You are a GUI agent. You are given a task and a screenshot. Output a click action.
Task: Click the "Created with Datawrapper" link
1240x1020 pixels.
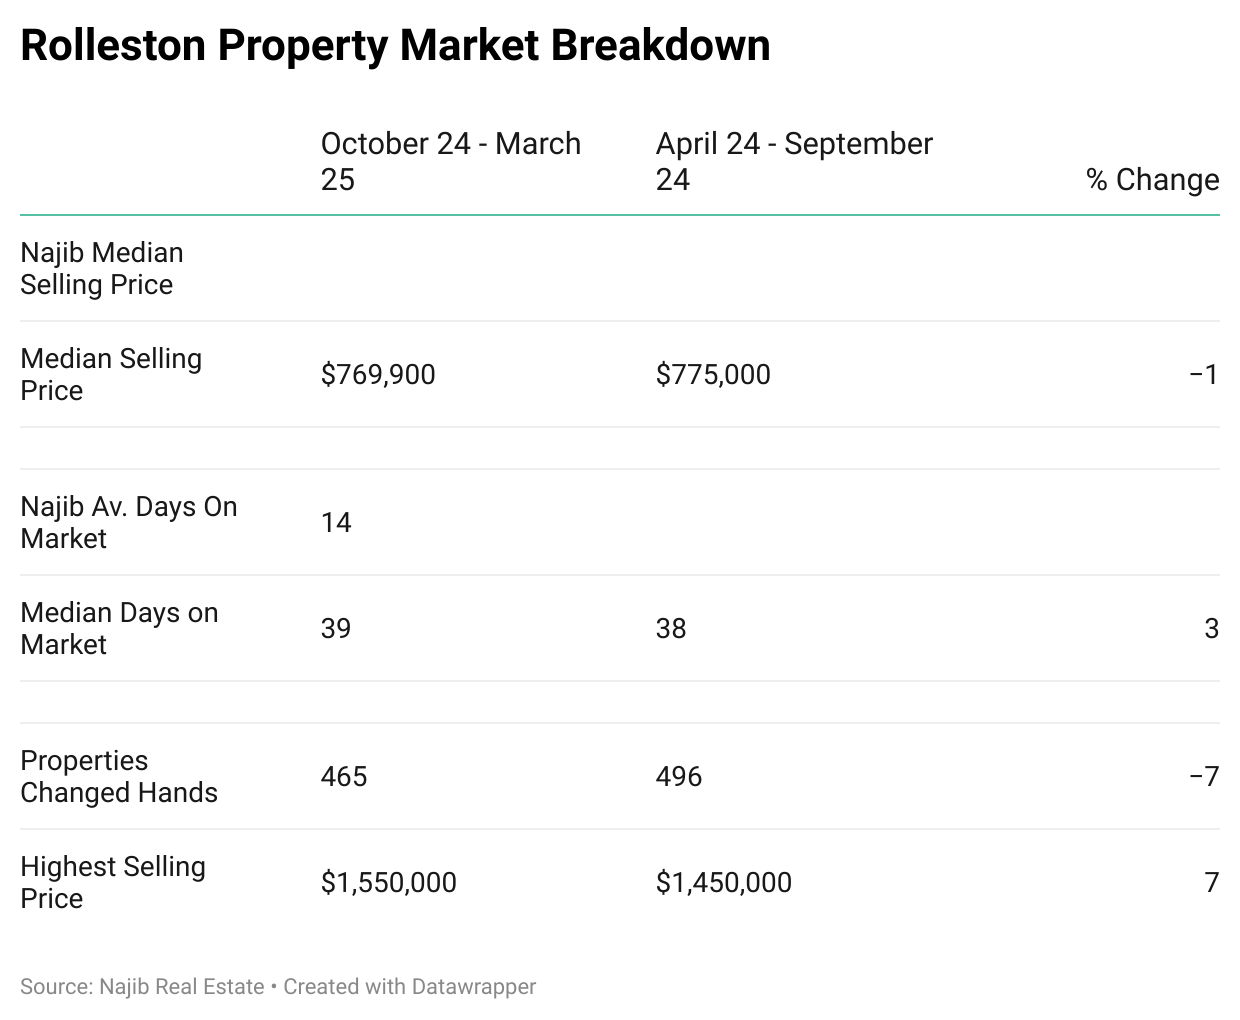point(409,987)
